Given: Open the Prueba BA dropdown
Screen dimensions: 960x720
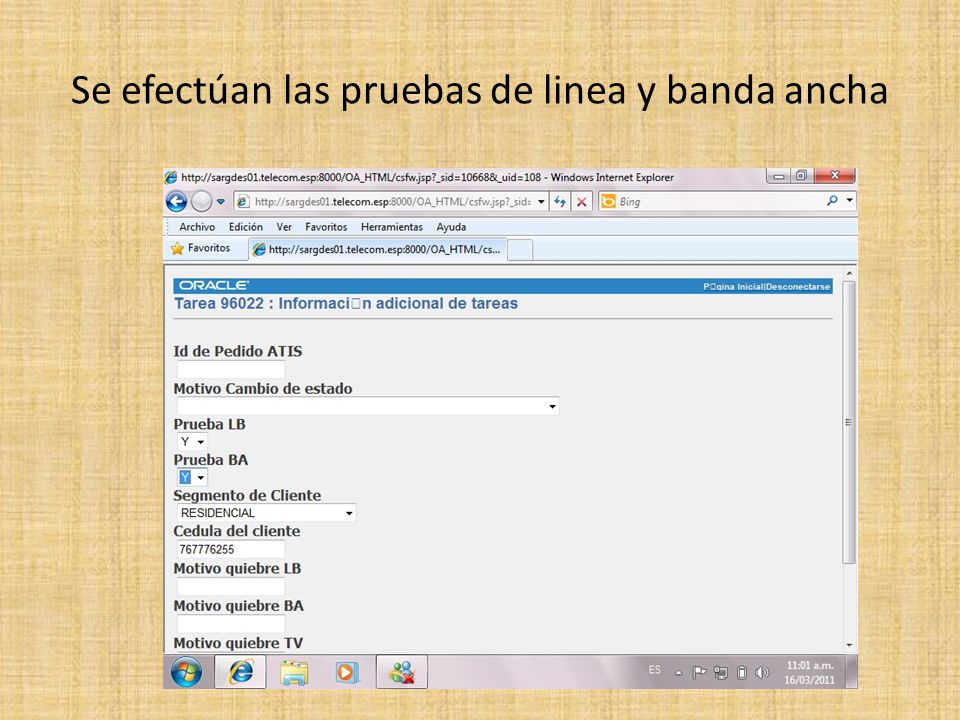Looking at the screenshot, I should point(192,477).
